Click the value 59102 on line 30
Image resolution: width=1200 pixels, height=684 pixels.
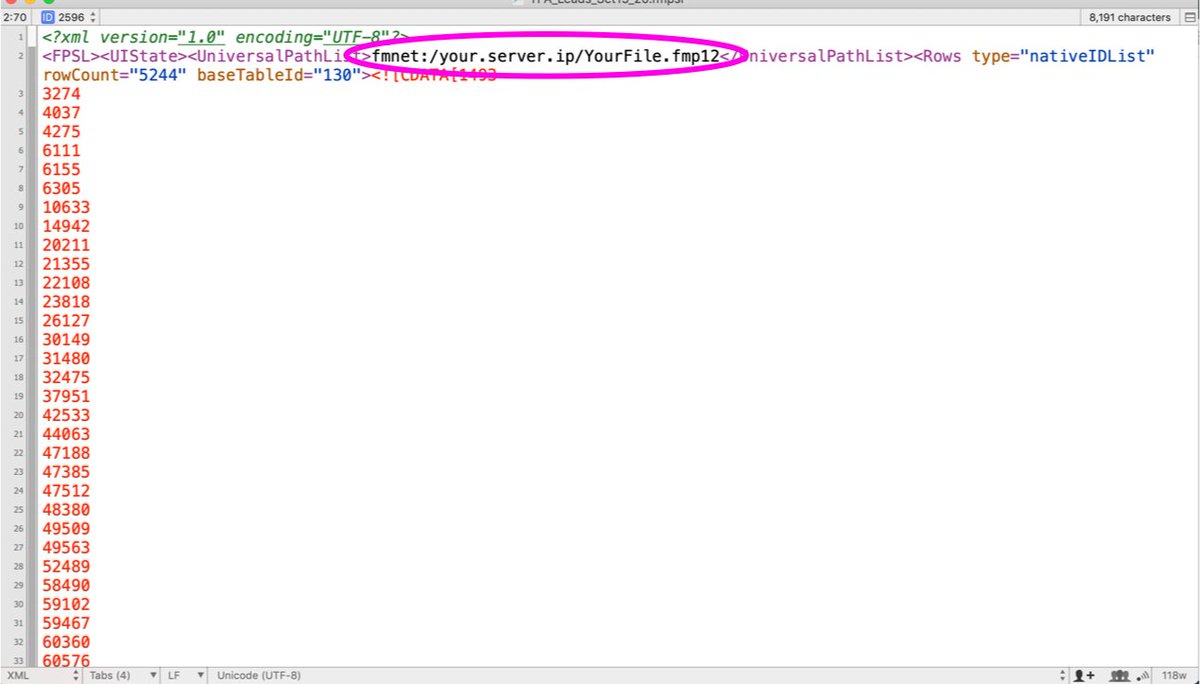coord(67,604)
